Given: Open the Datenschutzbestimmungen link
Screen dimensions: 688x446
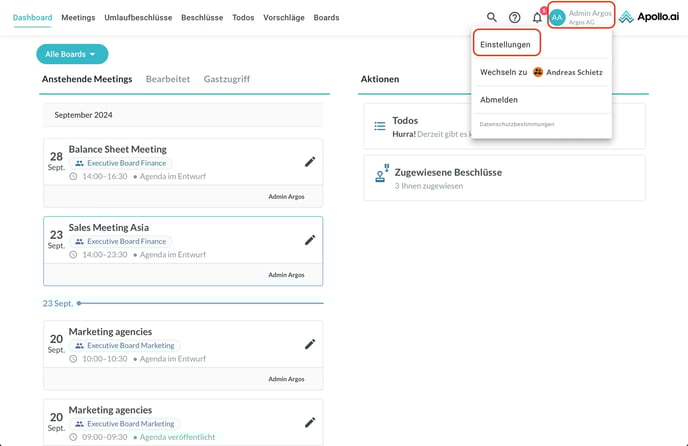Looking at the screenshot, I should 517,124.
